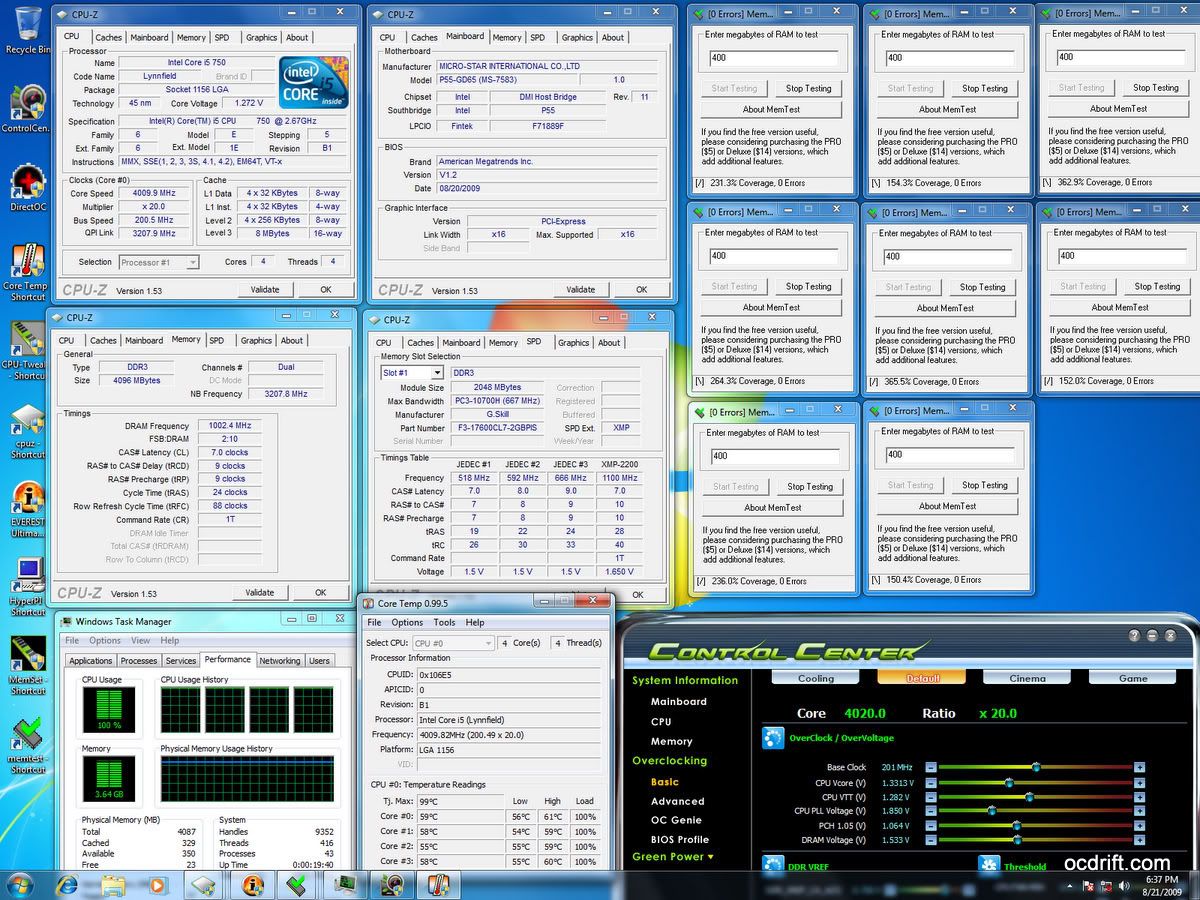1200x900 pixels.
Task: Open the Select CPU dropdown in Core Temp
Action: pyautogui.click(x=453, y=643)
